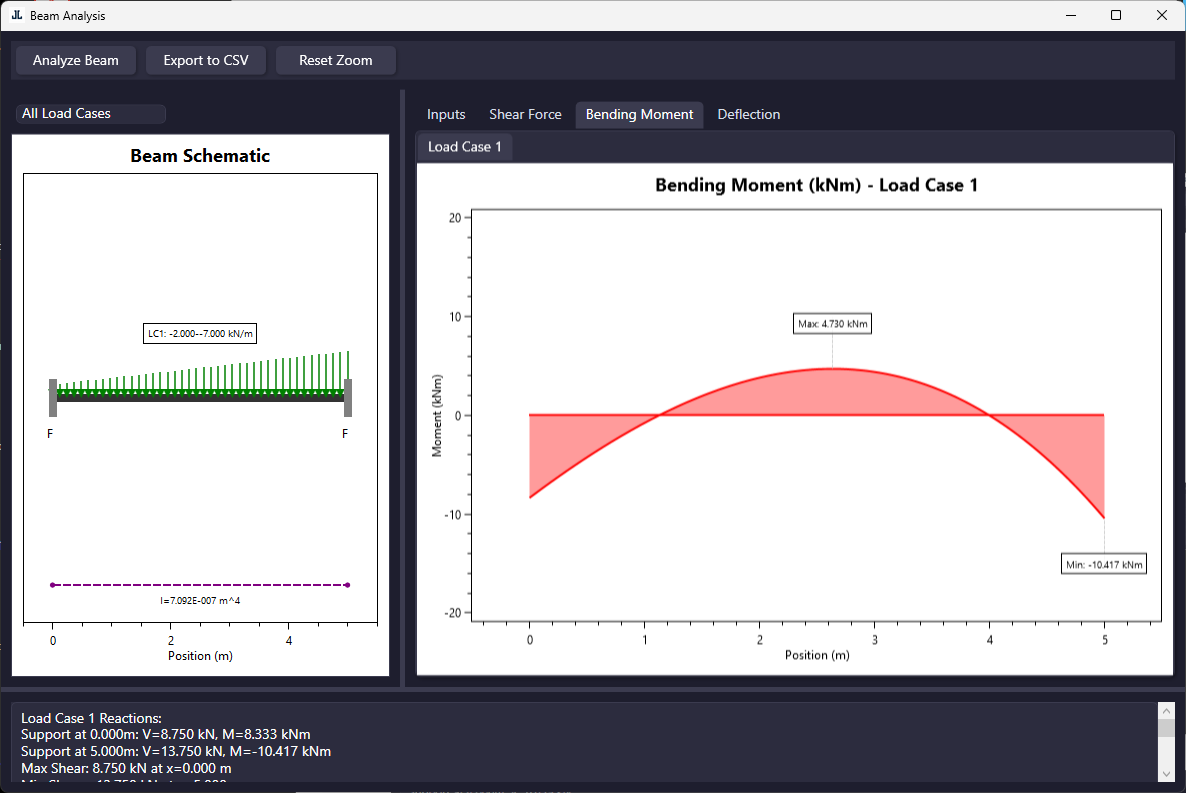Open the Shear Force tab
This screenshot has width=1186, height=793.
tap(525, 115)
